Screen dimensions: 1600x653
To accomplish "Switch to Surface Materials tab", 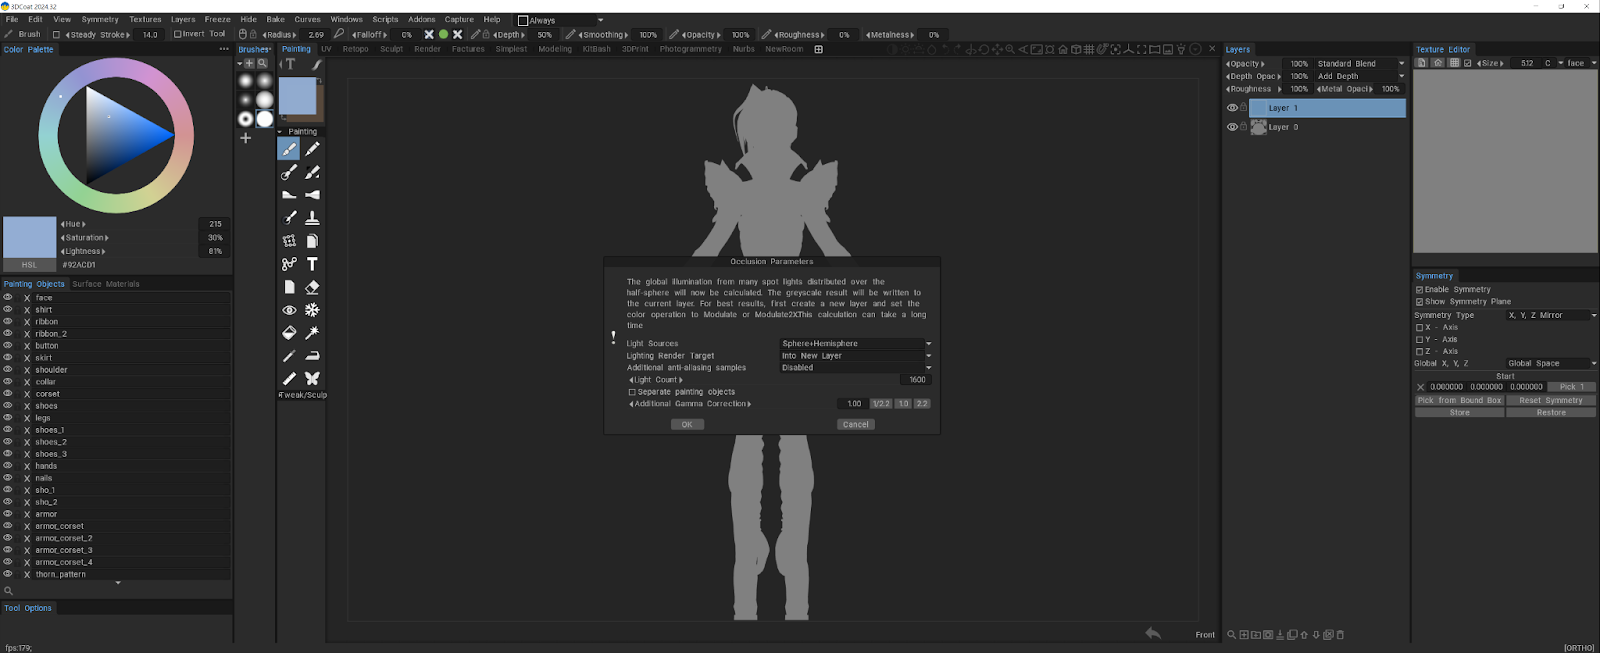I will [106, 284].
